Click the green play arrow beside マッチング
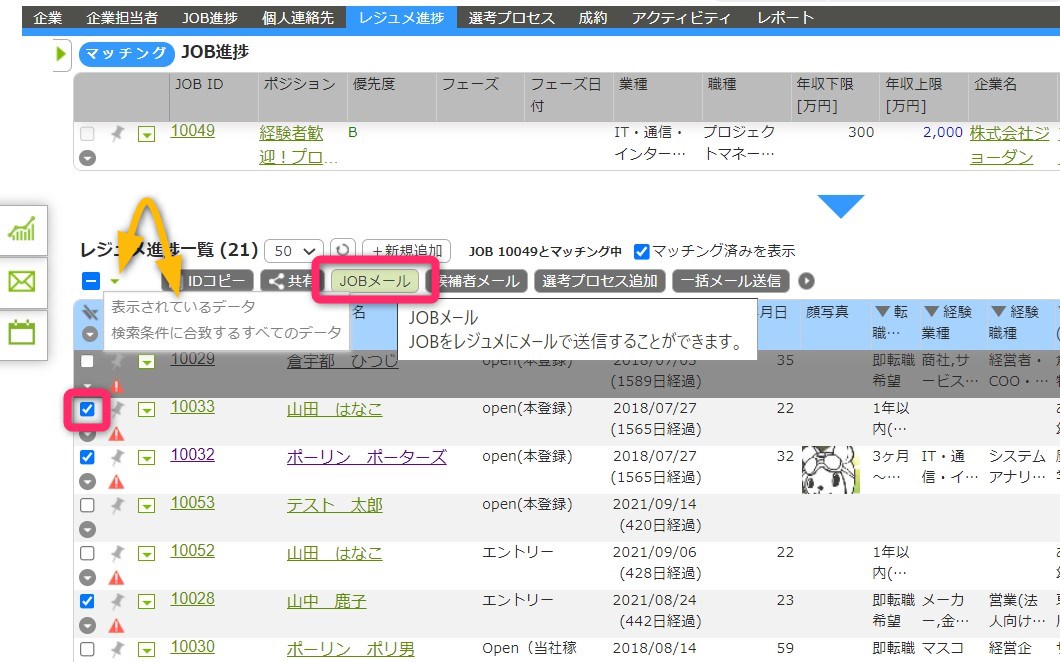 (x=62, y=54)
